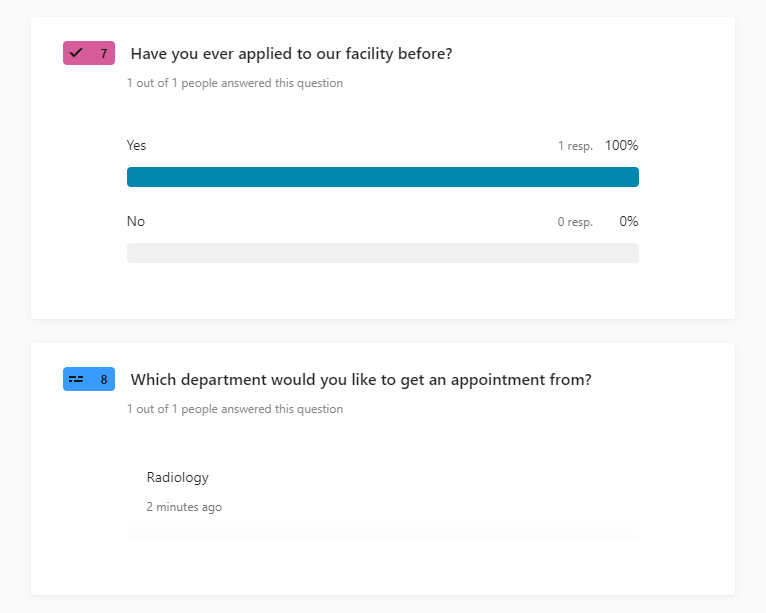
Task: Click the 'Yes' answer label
Action: point(136,146)
